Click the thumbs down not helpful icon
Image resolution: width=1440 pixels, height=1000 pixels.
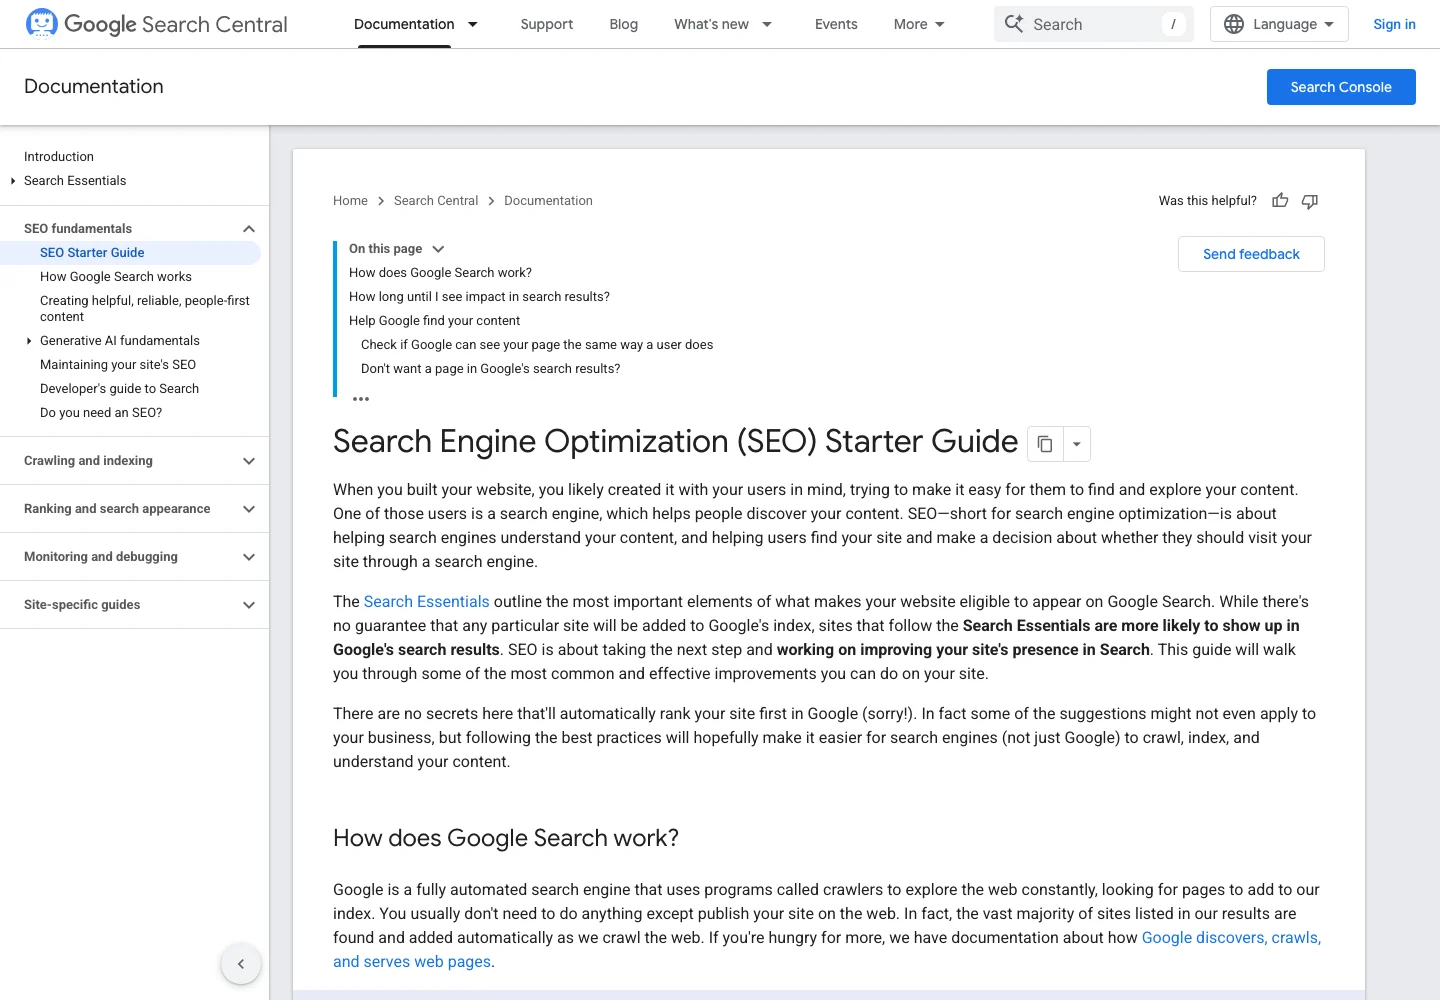coord(1310,201)
